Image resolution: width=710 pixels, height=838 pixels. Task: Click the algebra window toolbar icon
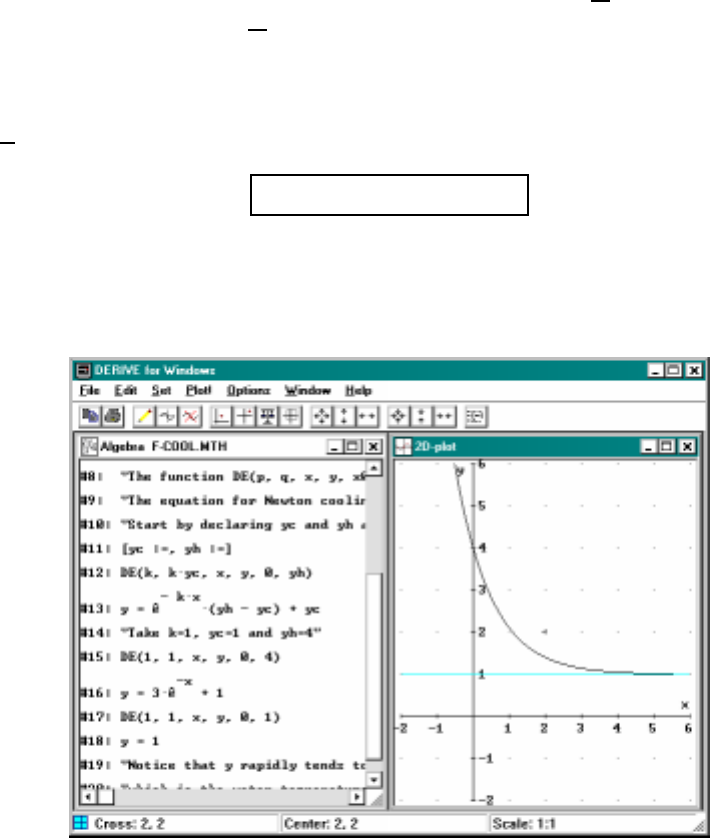pyautogui.click(x=475, y=416)
